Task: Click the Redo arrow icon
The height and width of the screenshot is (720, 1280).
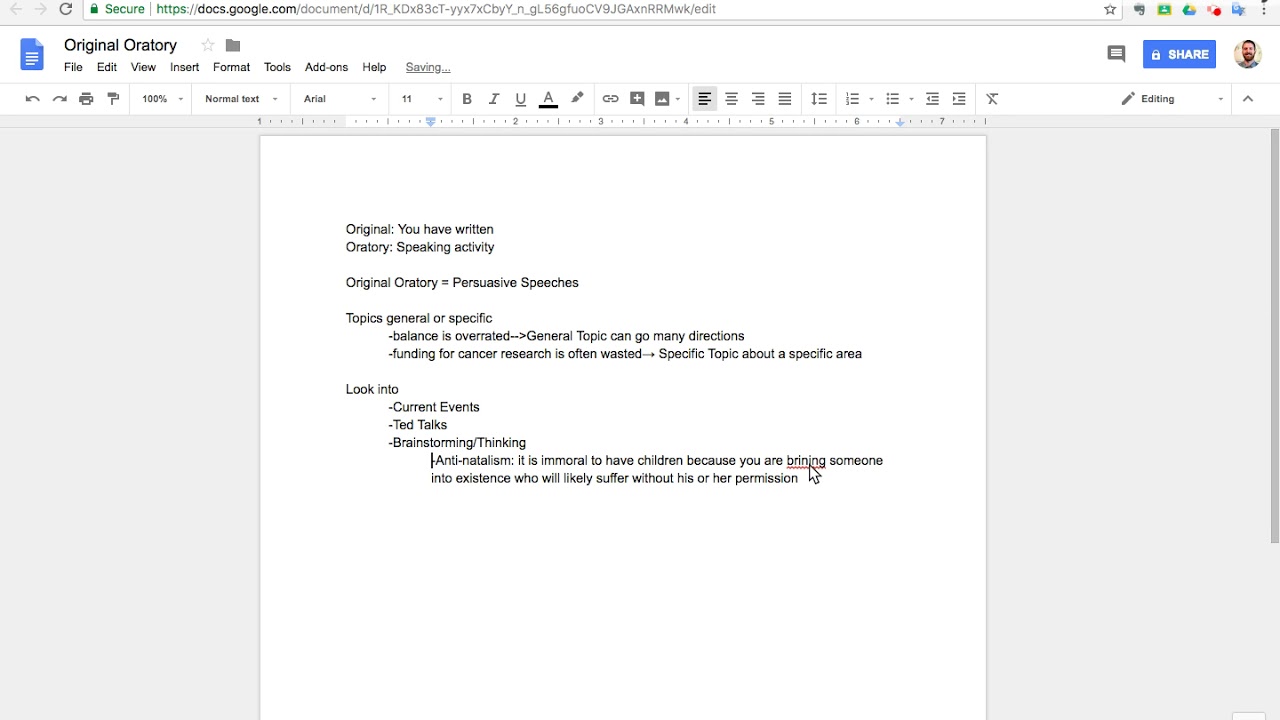Action: click(59, 99)
